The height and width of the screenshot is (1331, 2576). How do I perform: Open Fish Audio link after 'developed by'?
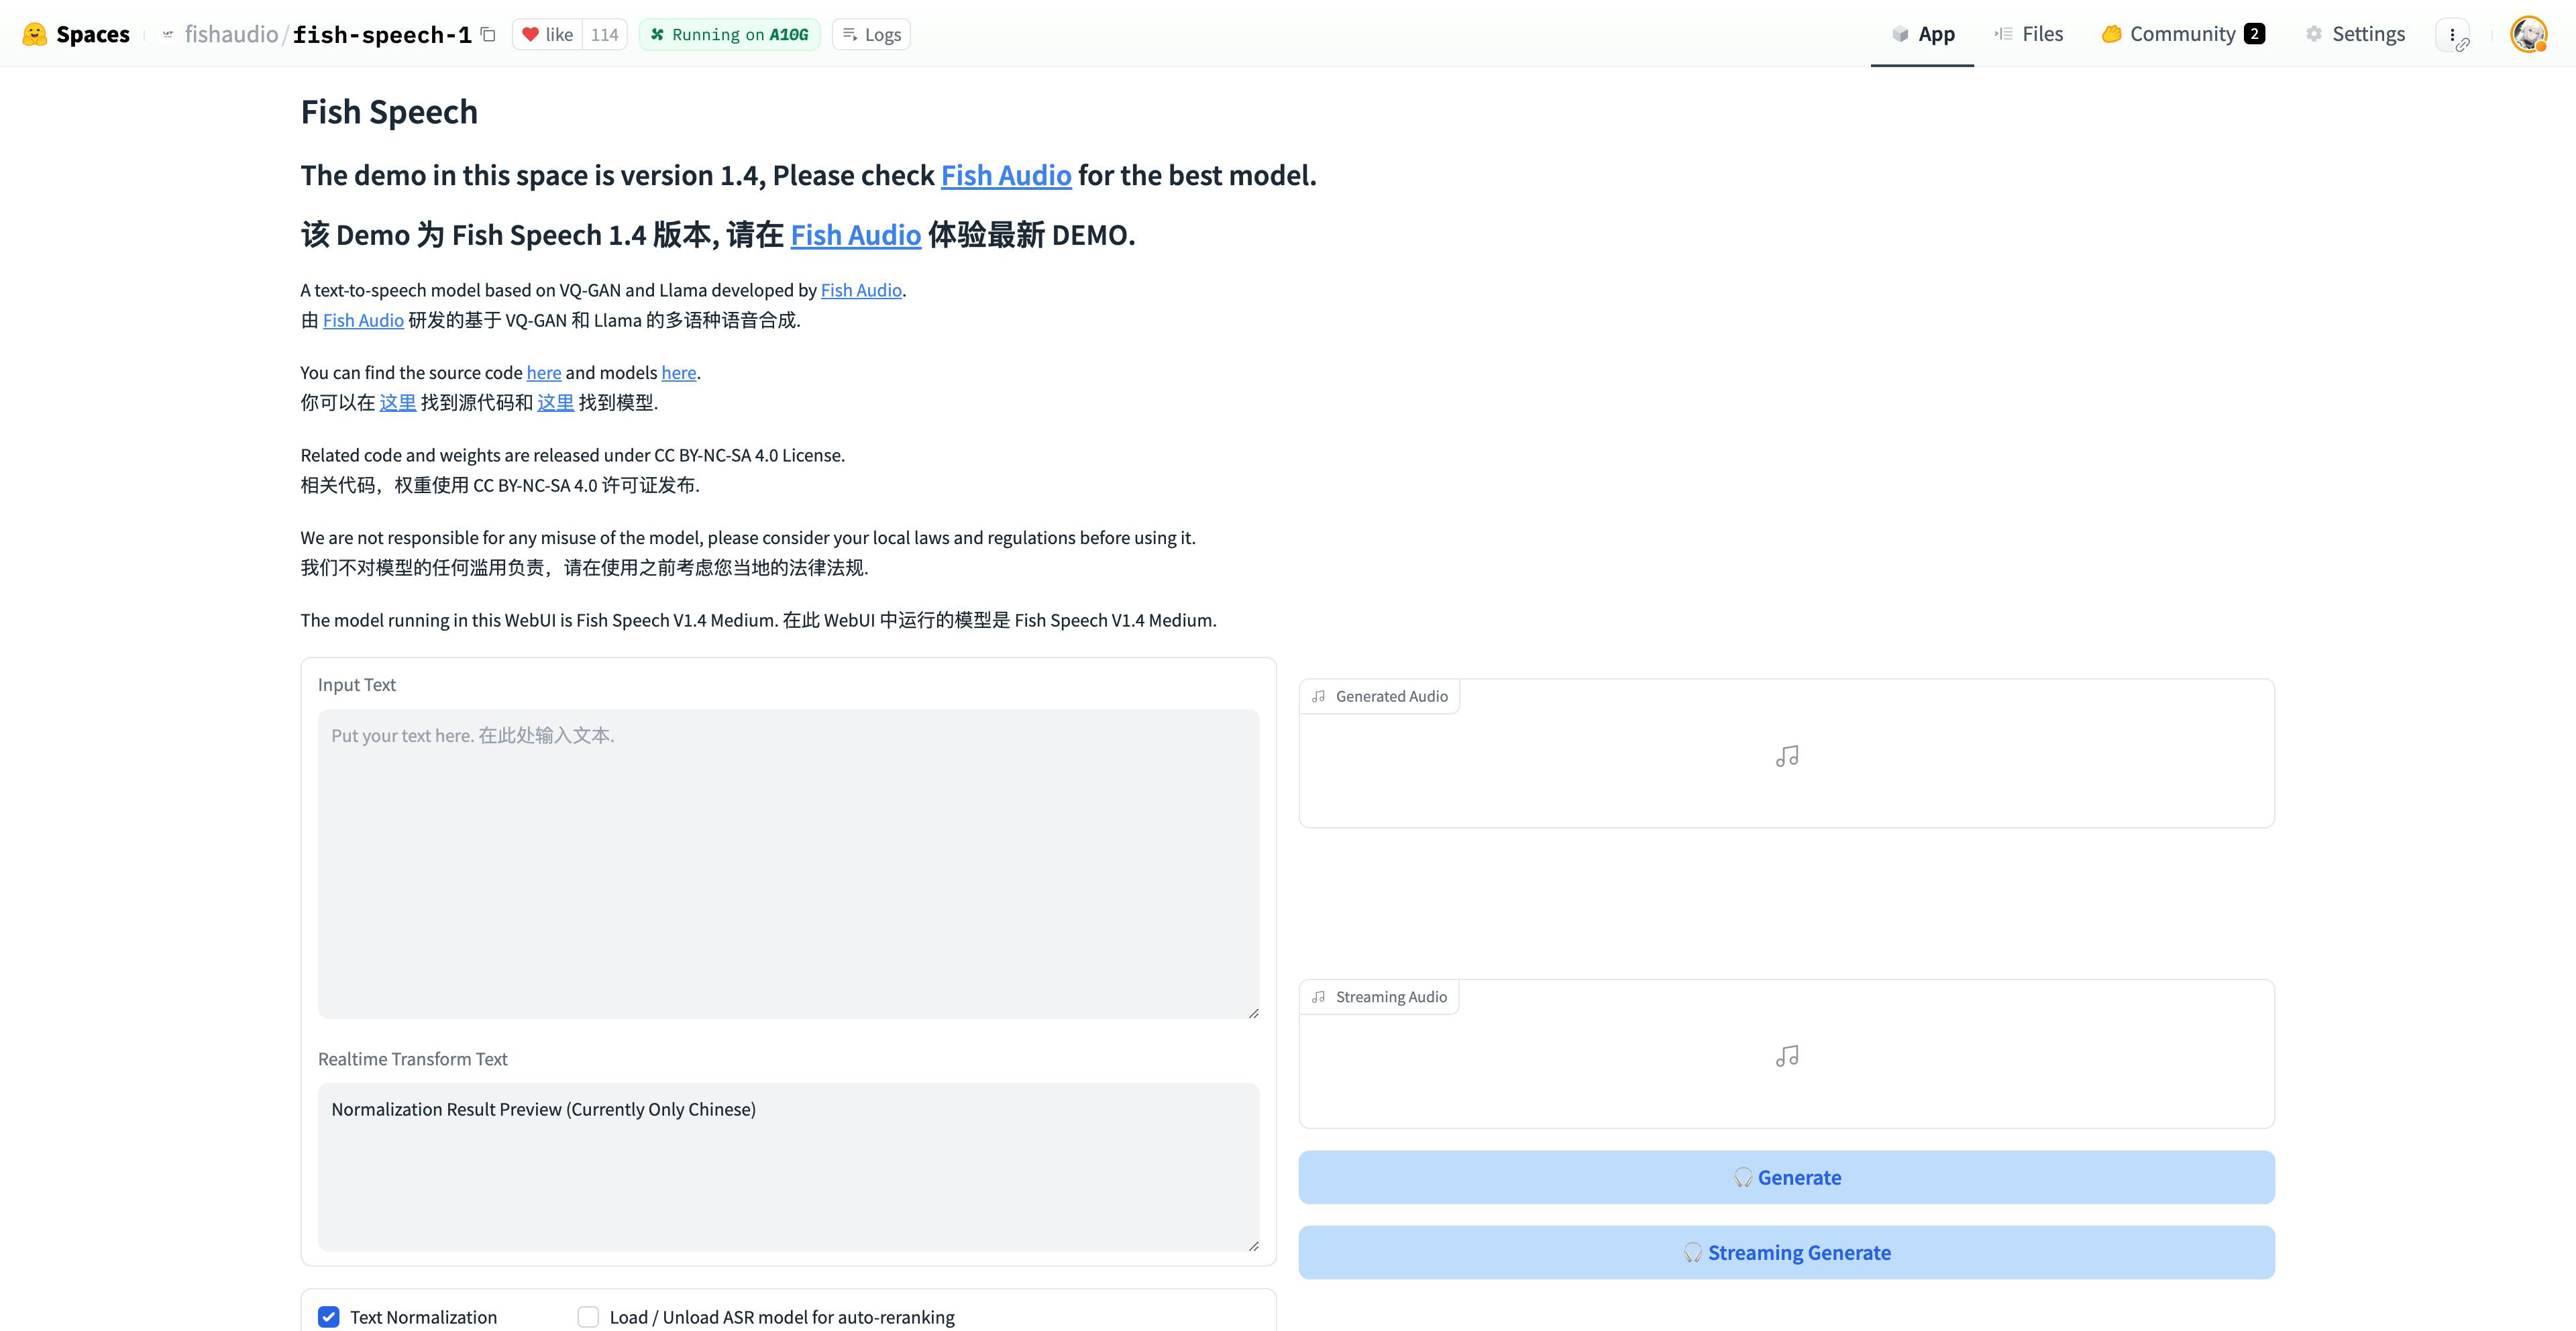pyautogui.click(x=861, y=290)
